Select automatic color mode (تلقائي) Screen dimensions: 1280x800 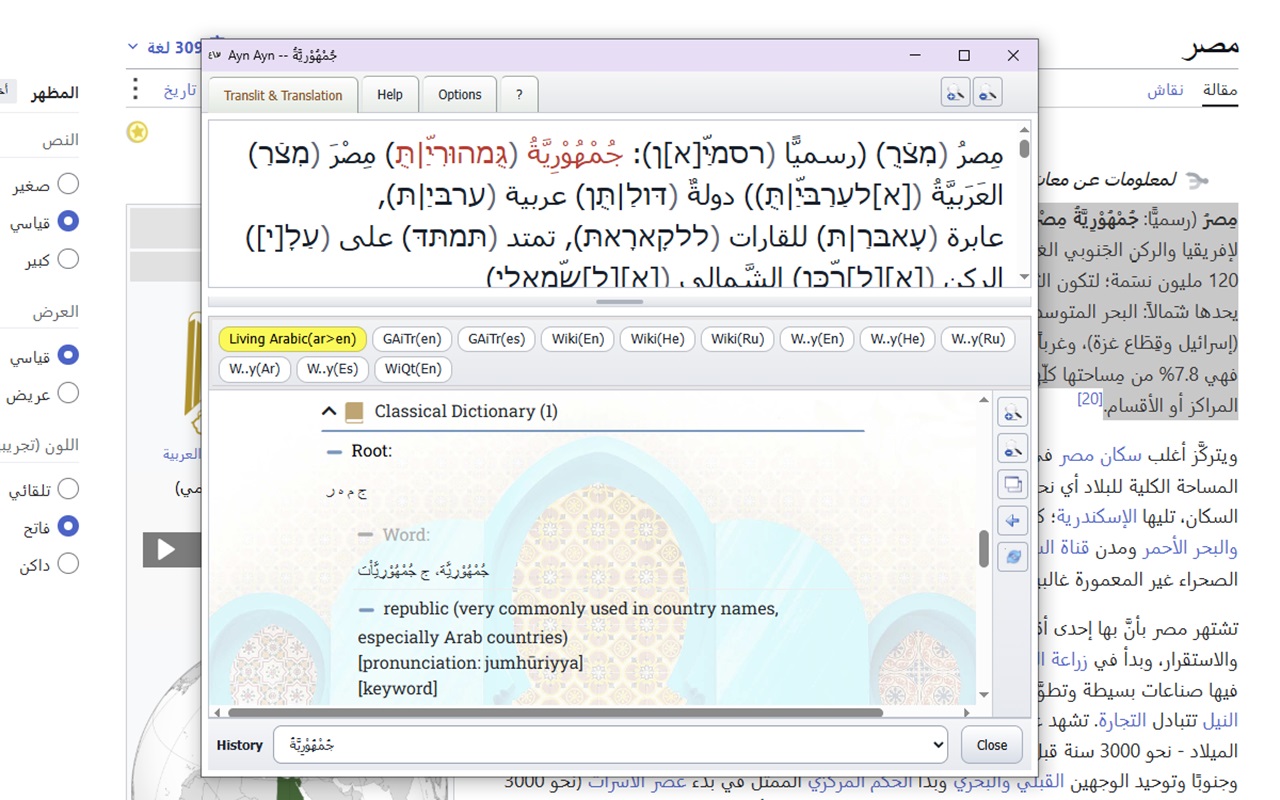[68, 489]
